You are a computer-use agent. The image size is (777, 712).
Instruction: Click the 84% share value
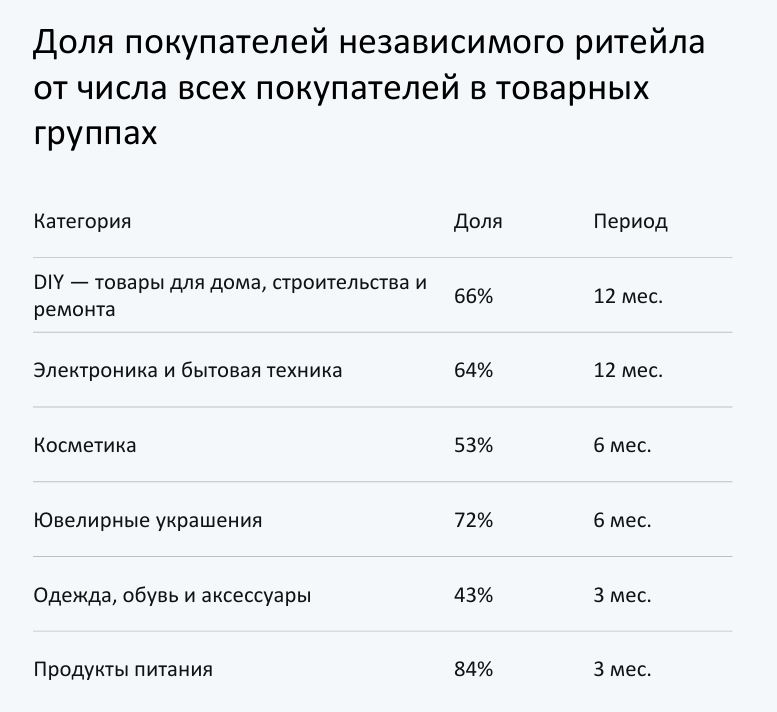(473, 669)
